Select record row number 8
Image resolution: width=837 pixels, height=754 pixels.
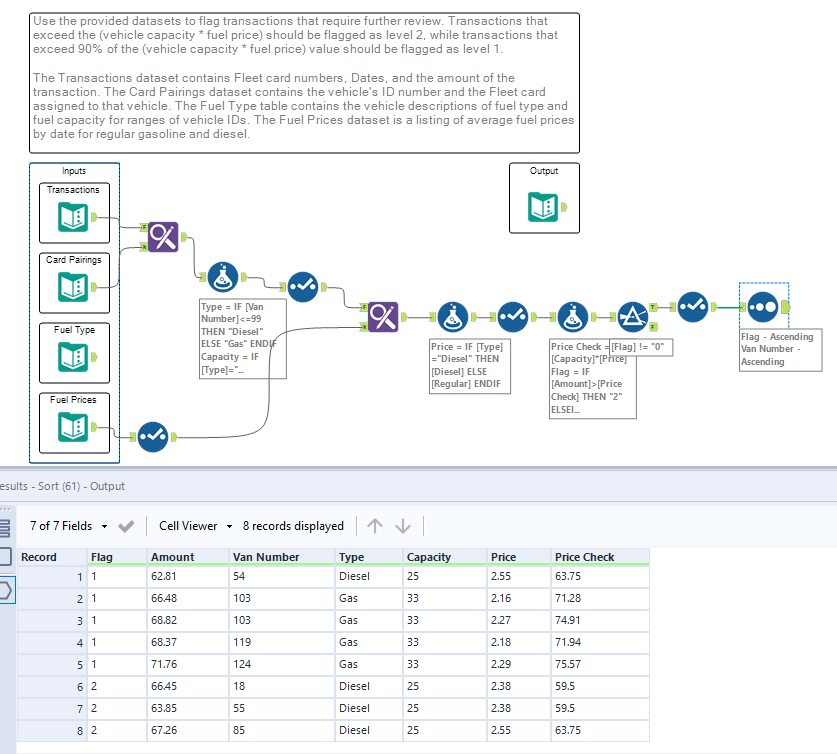point(52,730)
